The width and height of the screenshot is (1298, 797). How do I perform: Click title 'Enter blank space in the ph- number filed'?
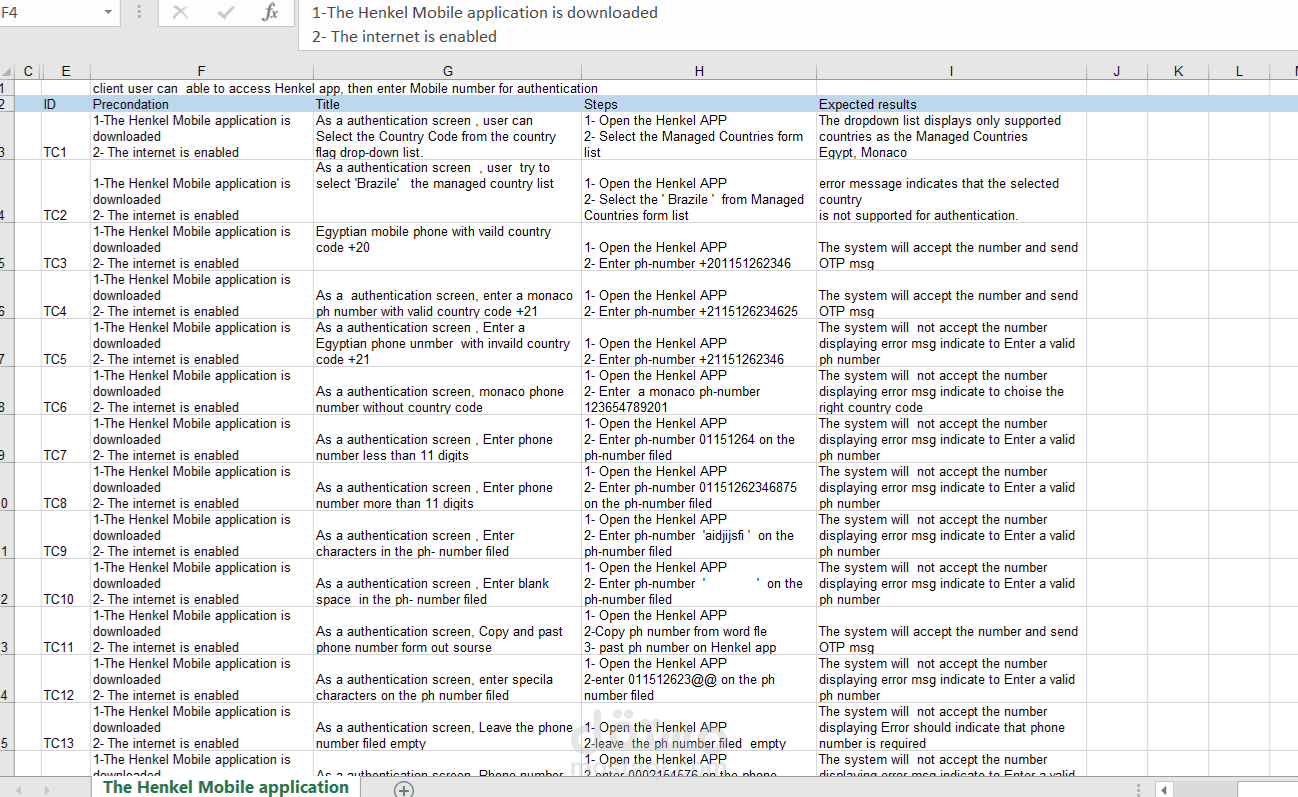(x=447, y=583)
